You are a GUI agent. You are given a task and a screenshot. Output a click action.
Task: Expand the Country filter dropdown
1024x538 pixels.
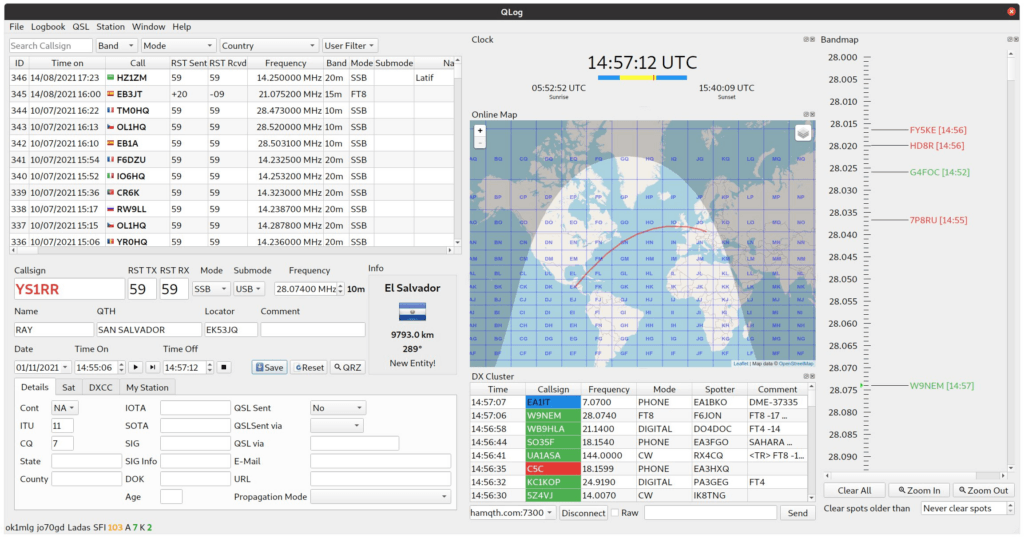tap(268, 46)
